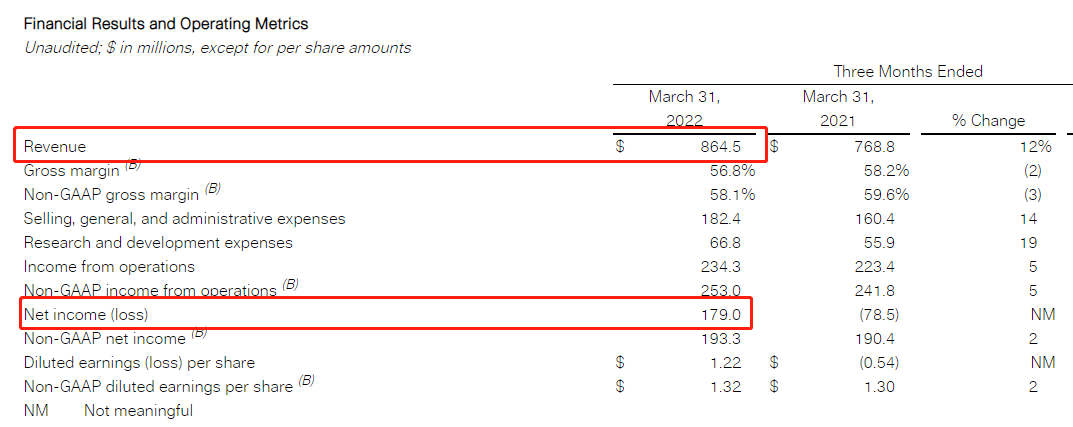Click the footnote (B) next to Non-GAAP gross margin
1073x427 pixels.
tap(213, 190)
